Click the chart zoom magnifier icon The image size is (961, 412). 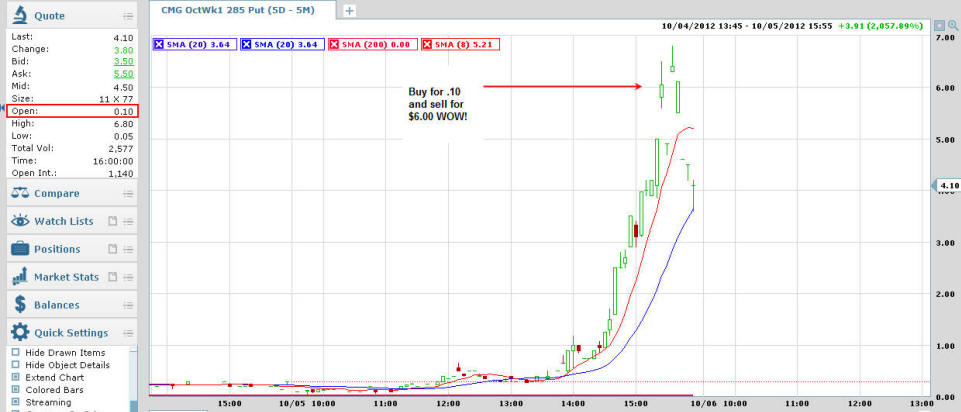tap(954, 26)
